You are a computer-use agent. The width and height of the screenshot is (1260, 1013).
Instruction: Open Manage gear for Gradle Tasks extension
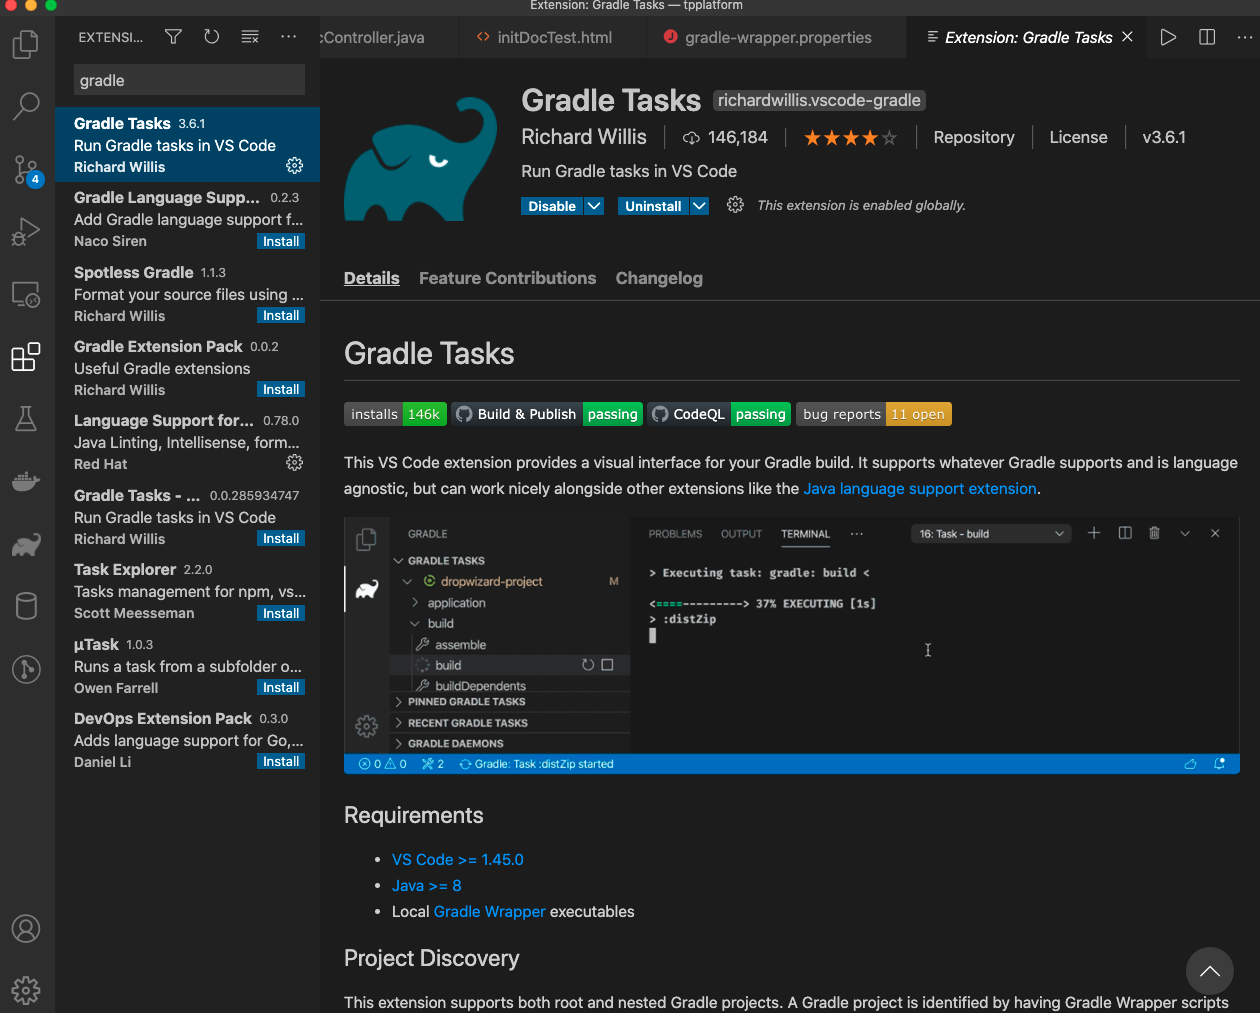294,166
